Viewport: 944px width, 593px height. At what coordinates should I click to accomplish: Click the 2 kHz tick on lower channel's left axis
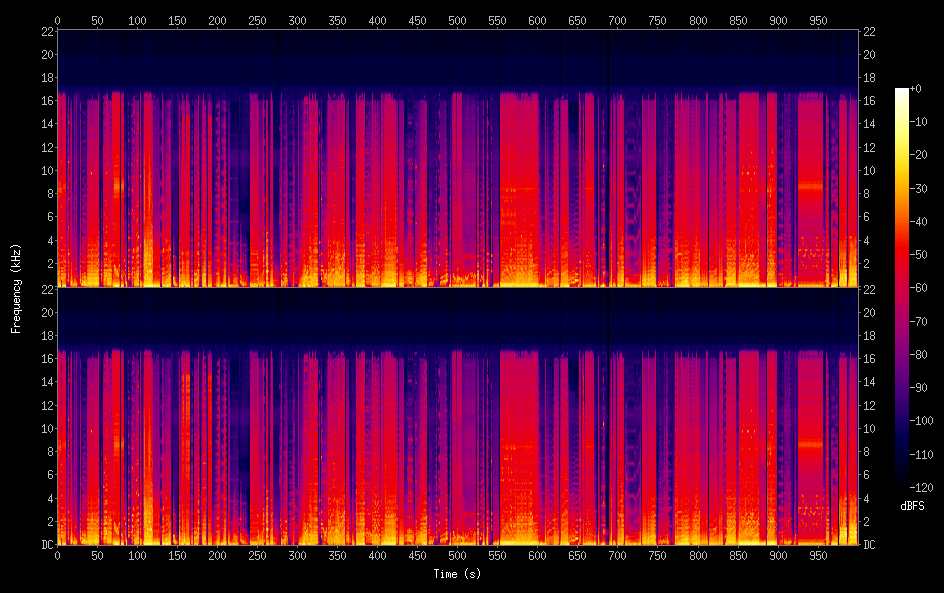click(x=47, y=521)
